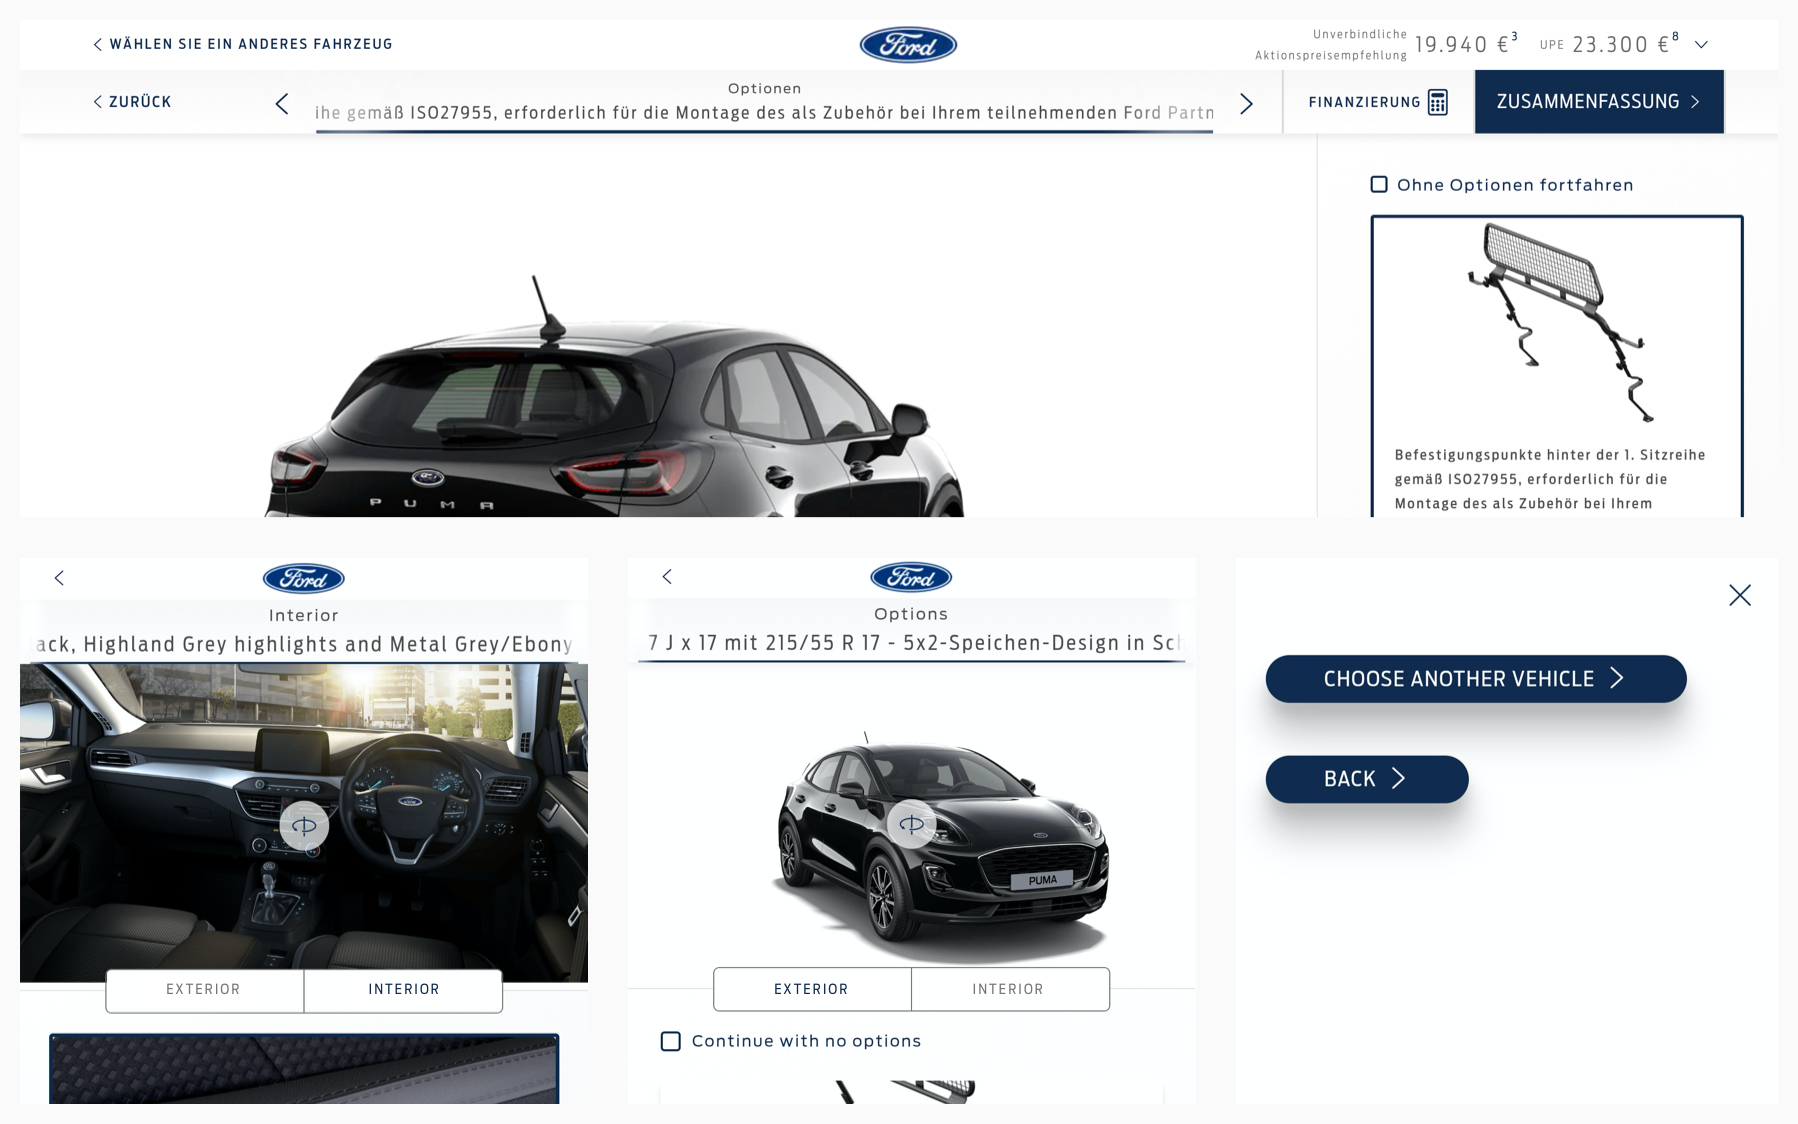Expand the price details chevron
The image size is (1798, 1124).
point(1701,45)
